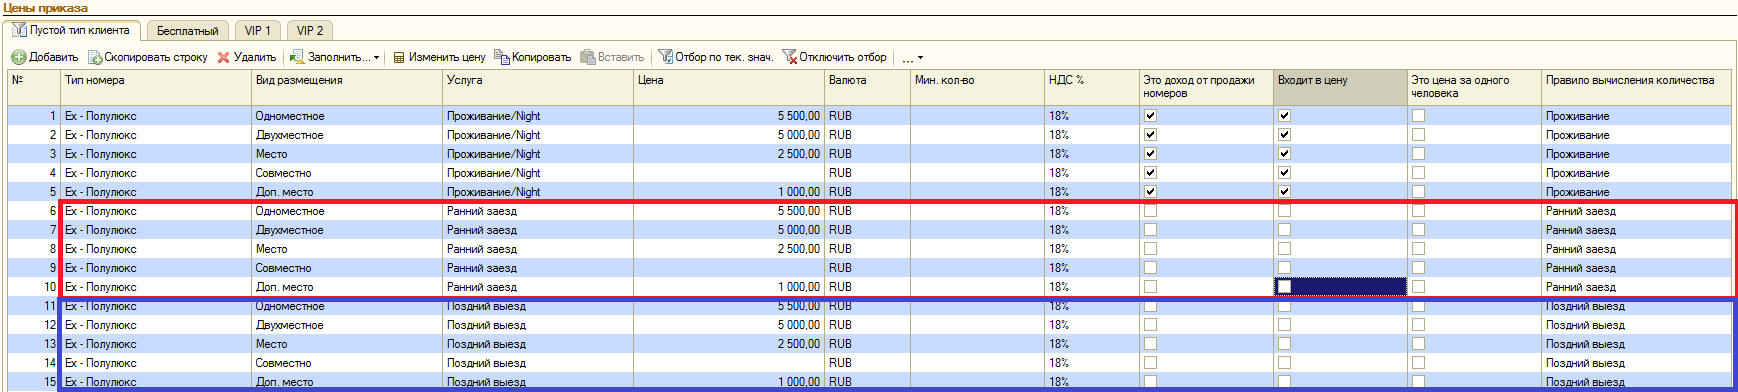Select price 2 500,00 in row 13
This screenshot has height=392, width=1738.
(x=729, y=344)
